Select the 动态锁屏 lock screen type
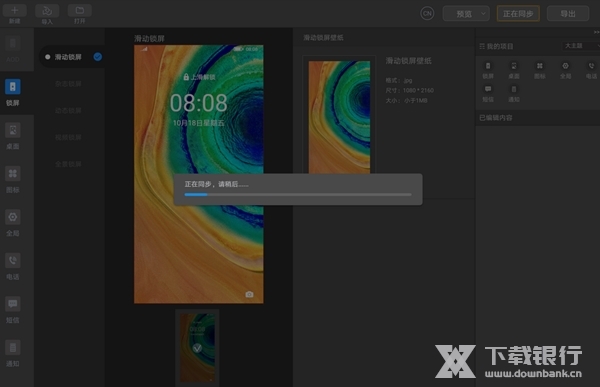This screenshot has height=387, width=600. 68,111
